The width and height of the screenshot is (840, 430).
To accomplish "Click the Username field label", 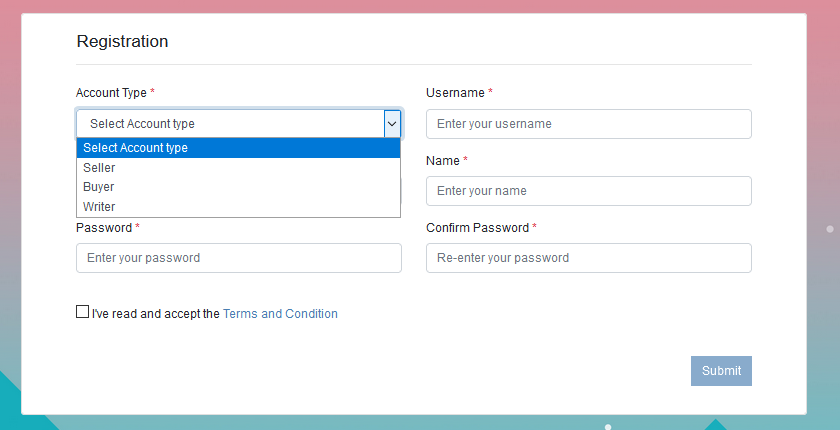I will tap(455, 93).
